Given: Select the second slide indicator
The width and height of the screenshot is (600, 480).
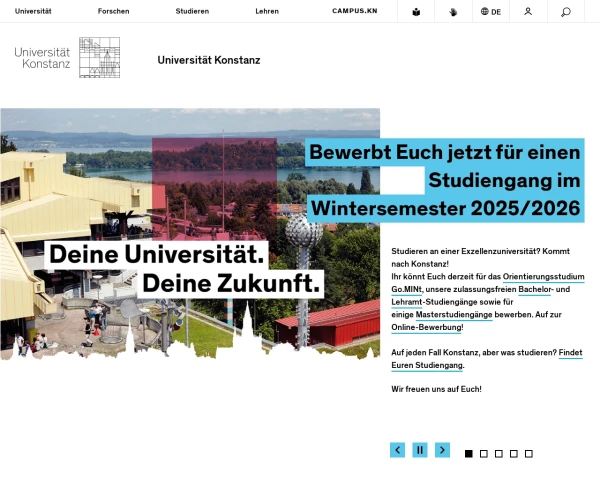Looking at the screenshot, I should pyautogui.click(x=484, y=453).
